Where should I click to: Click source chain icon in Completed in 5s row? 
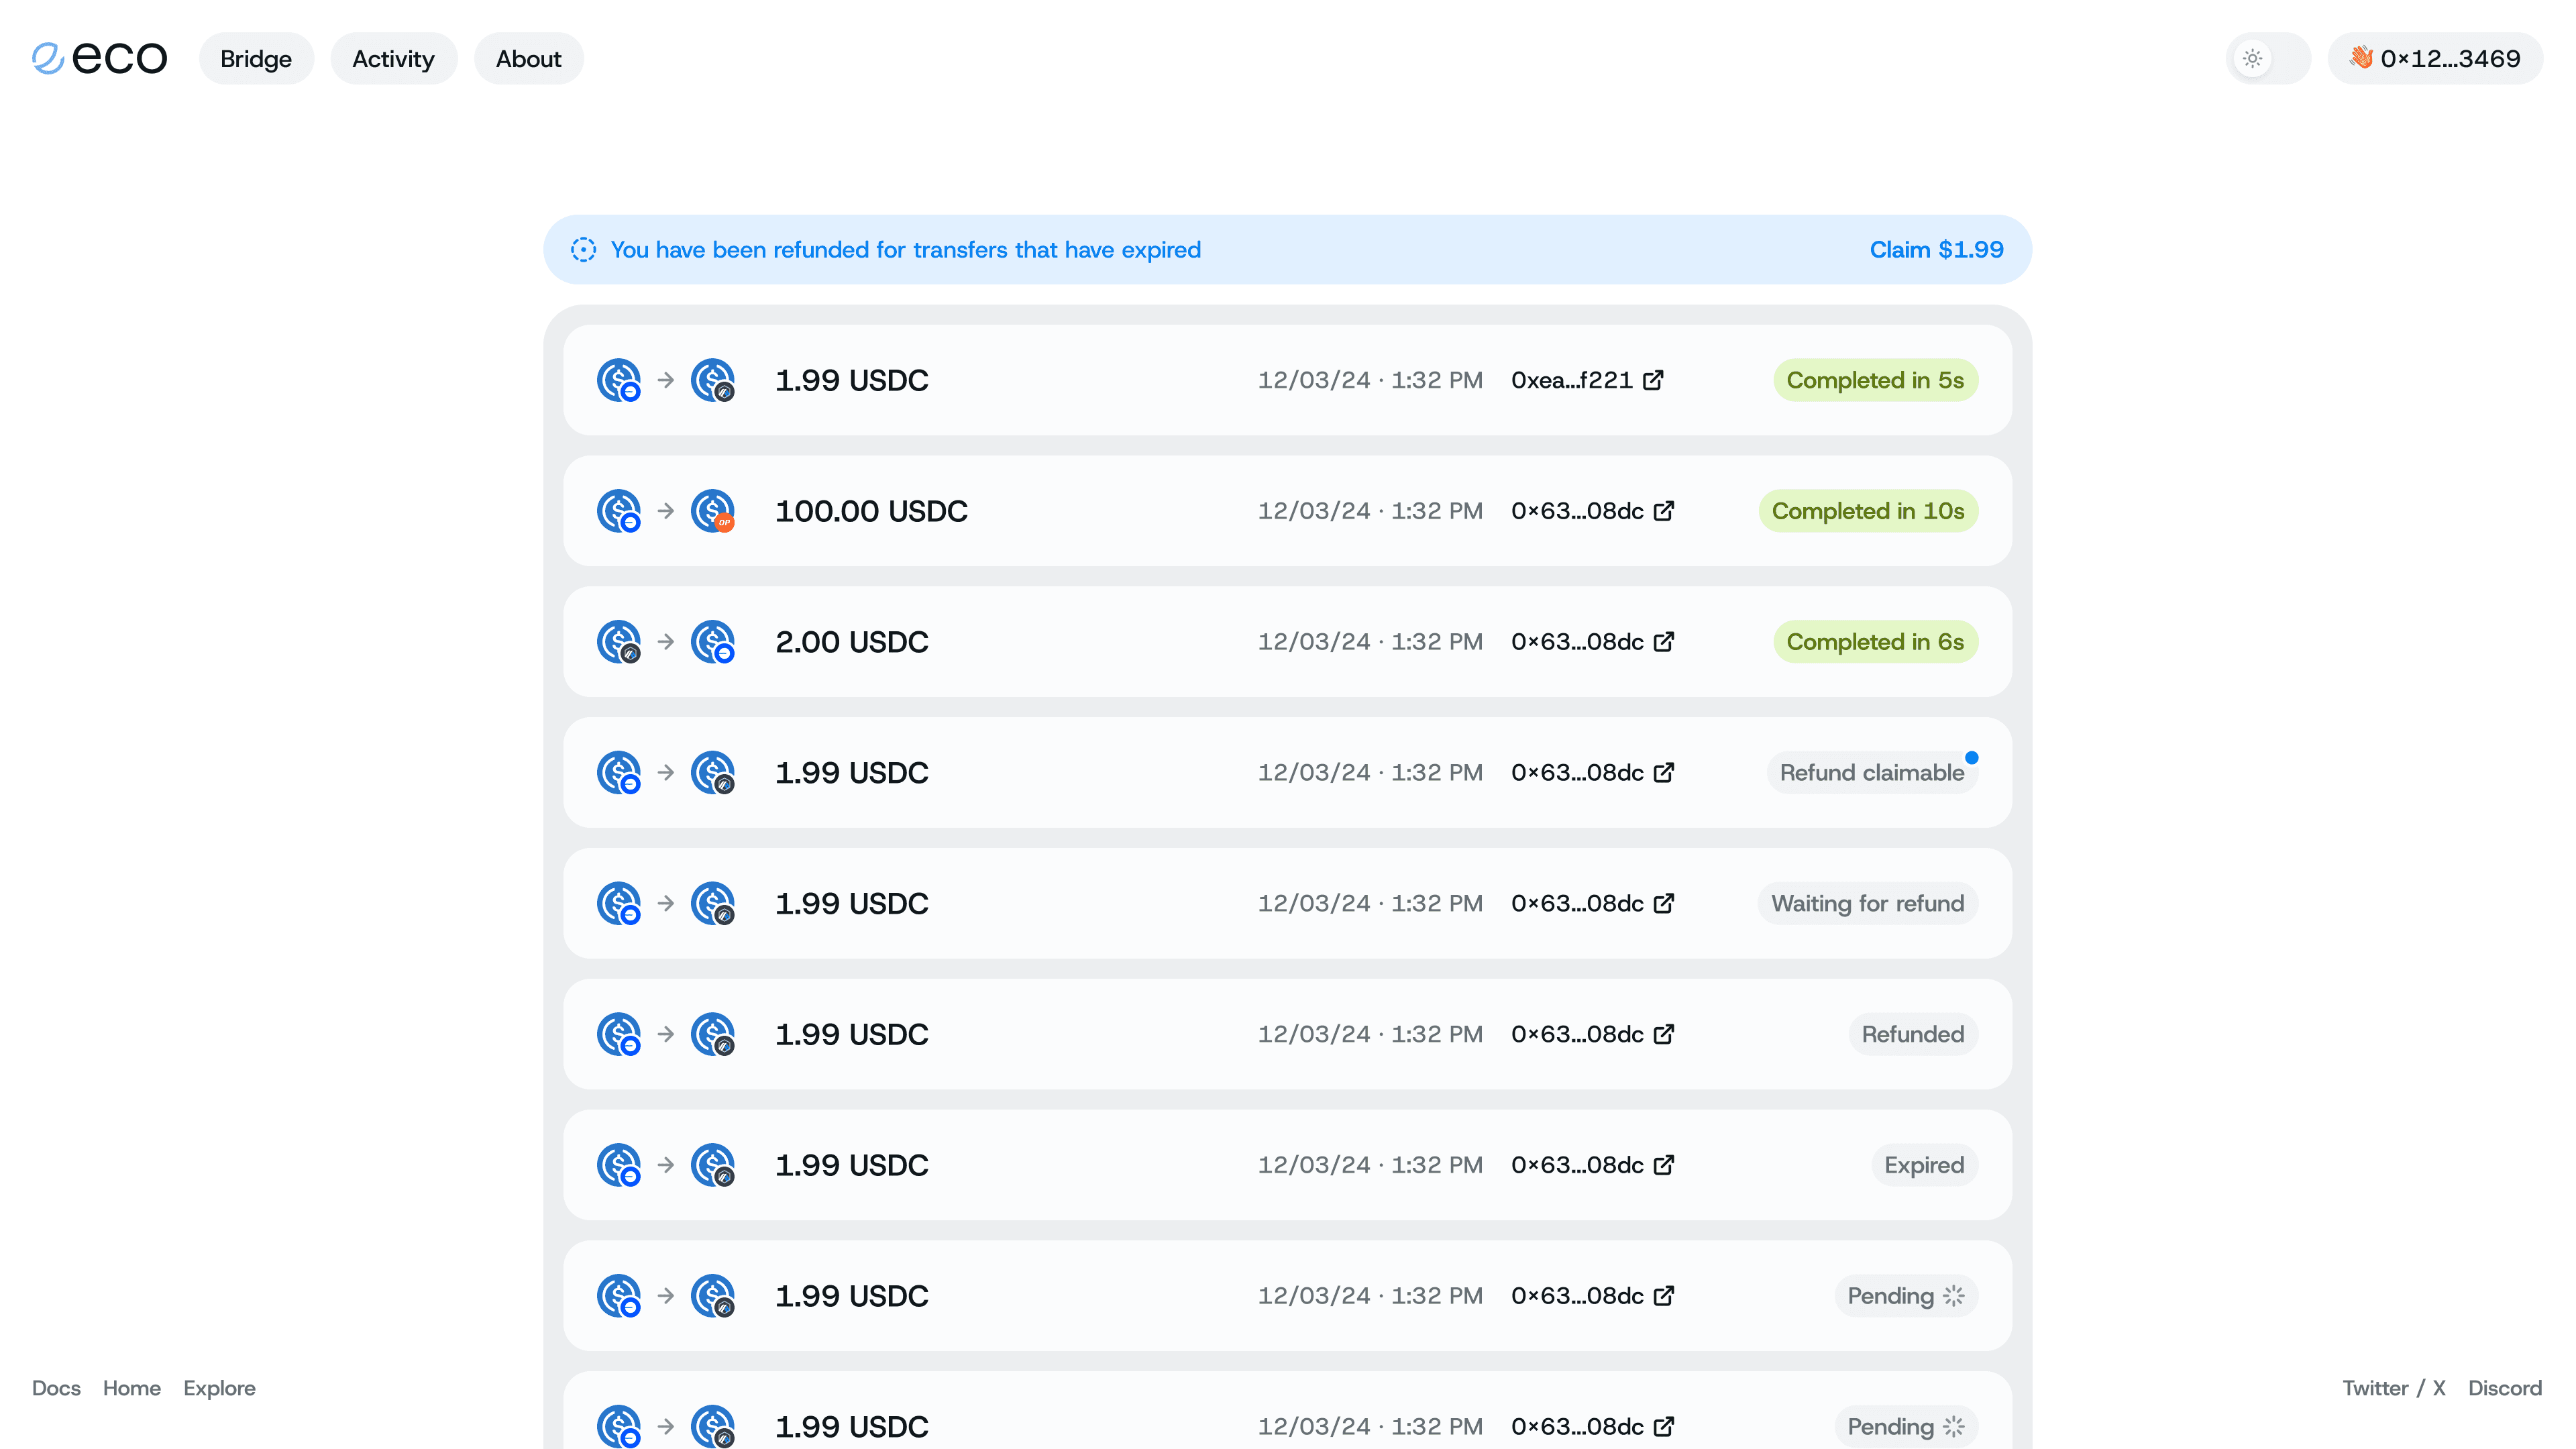(x=619, y=380)
